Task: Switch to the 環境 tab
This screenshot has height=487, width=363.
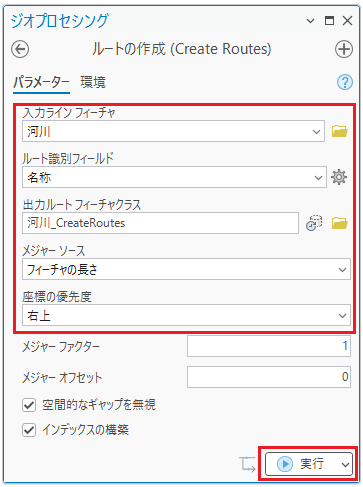Action: tap(93, 82)
